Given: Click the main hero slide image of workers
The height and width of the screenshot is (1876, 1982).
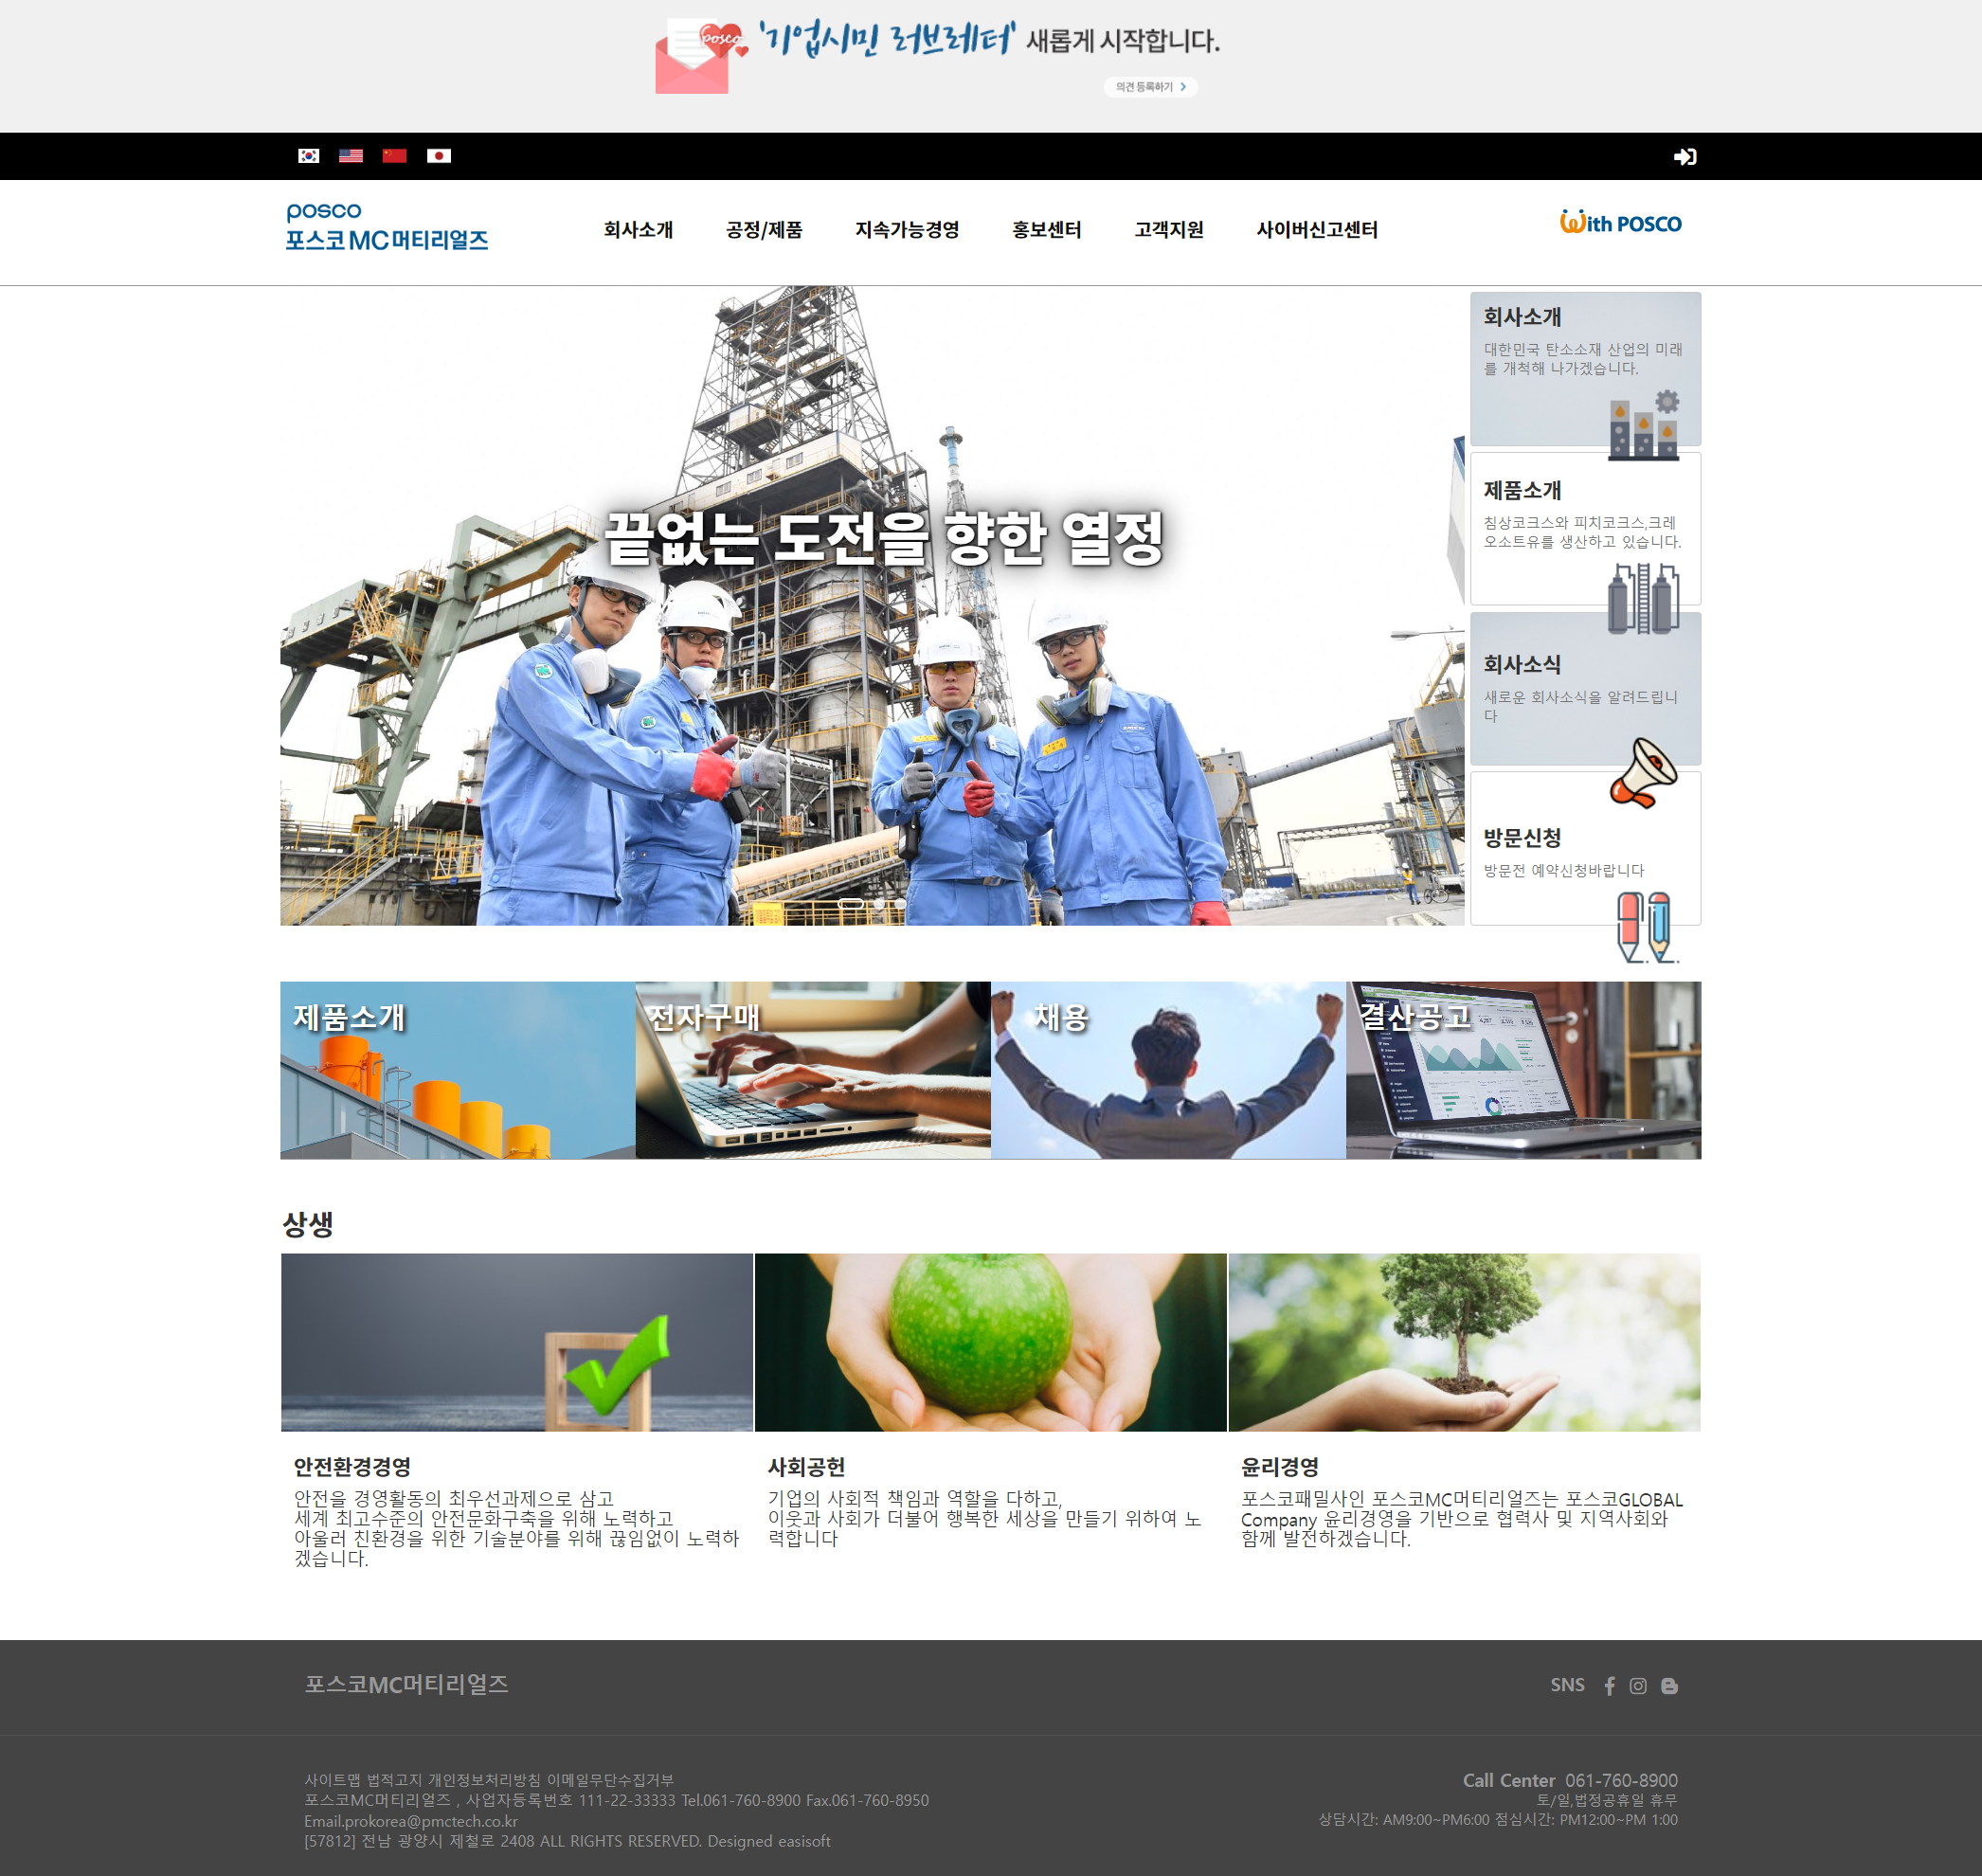Looking at the screenshot, I should click(x=872, y=606).
